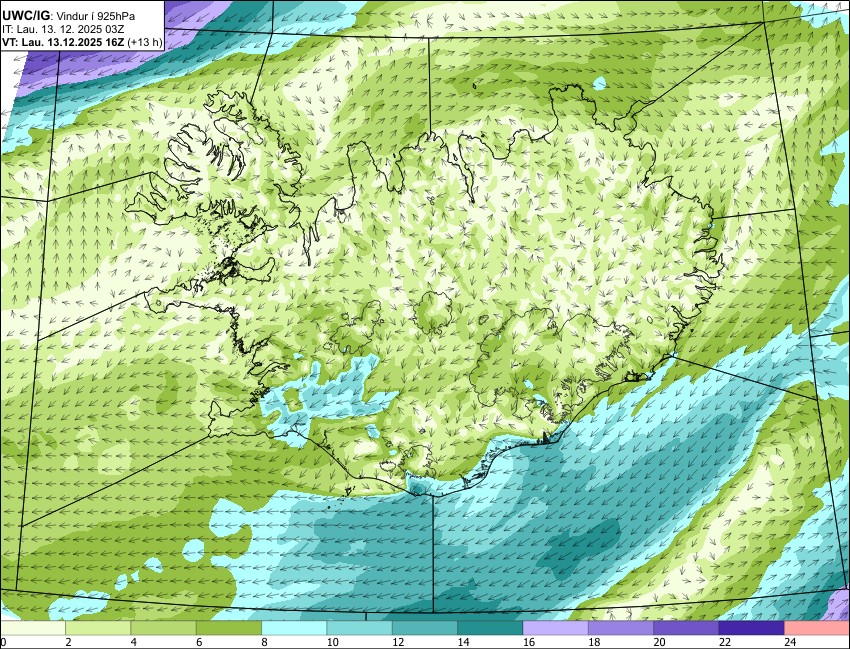Click the 'VT: Lau. 13.12.2025 16Z' valid time
850x649 pixels.
click(x=63, y=42)
